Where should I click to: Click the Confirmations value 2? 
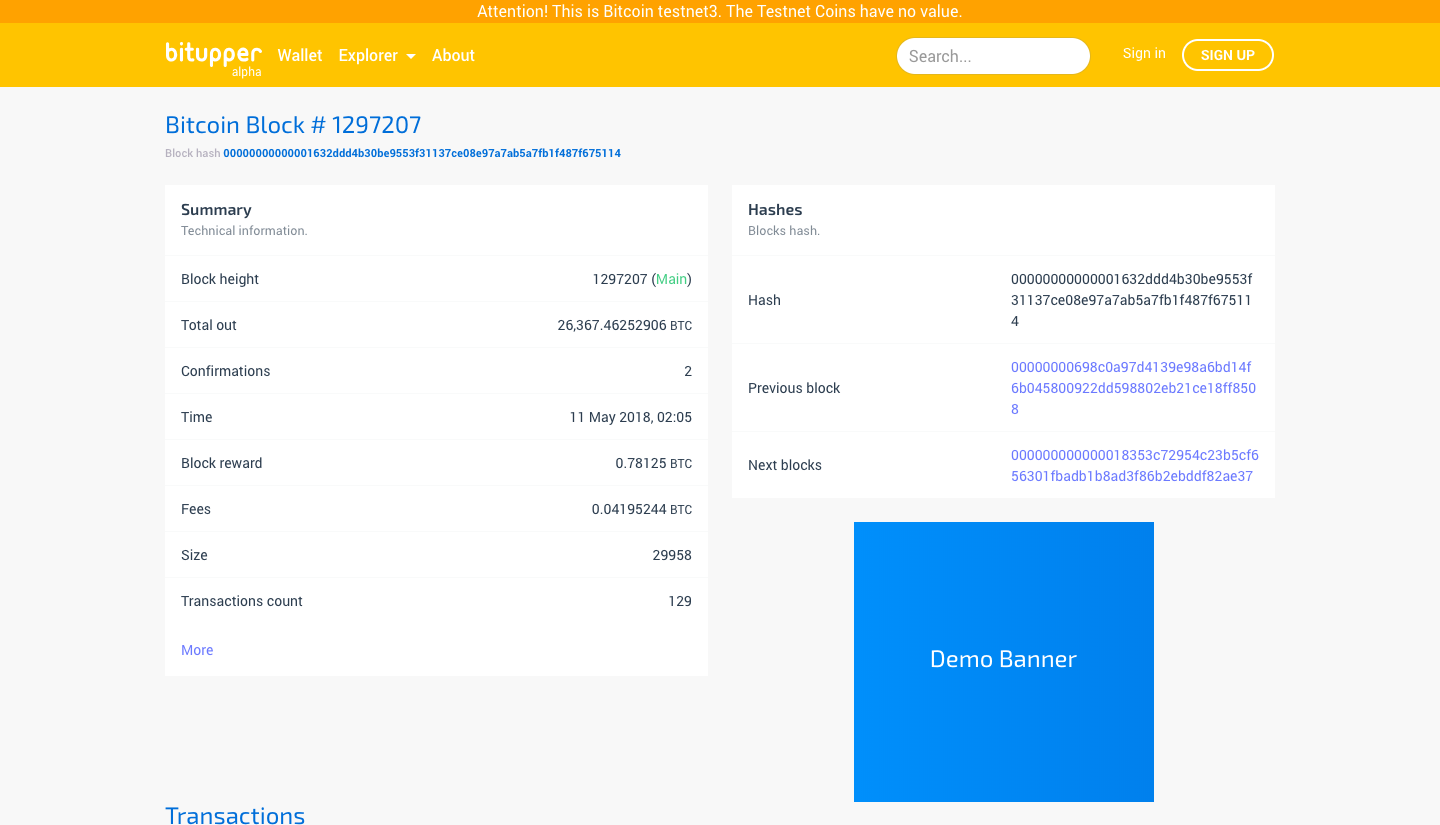click(688, 371)
